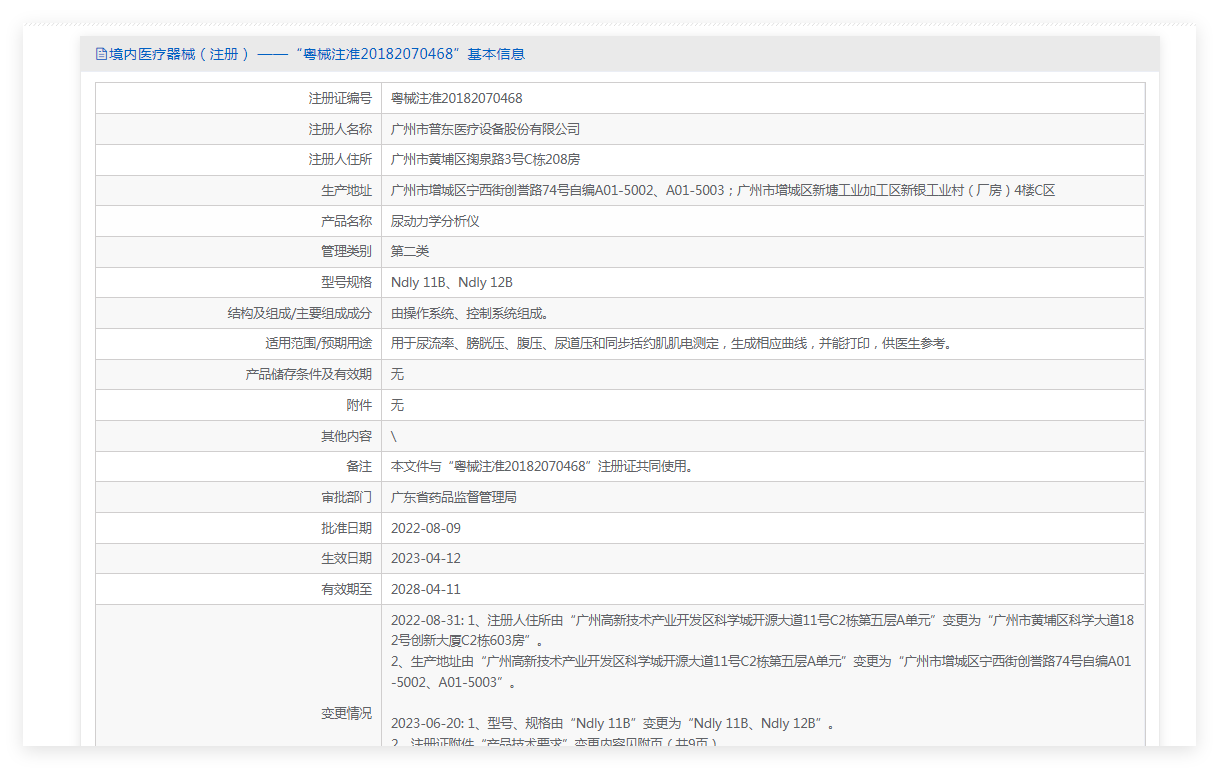Click the 批准日期 label
This screenshot has height=769, width=1219.
[346, 528]
